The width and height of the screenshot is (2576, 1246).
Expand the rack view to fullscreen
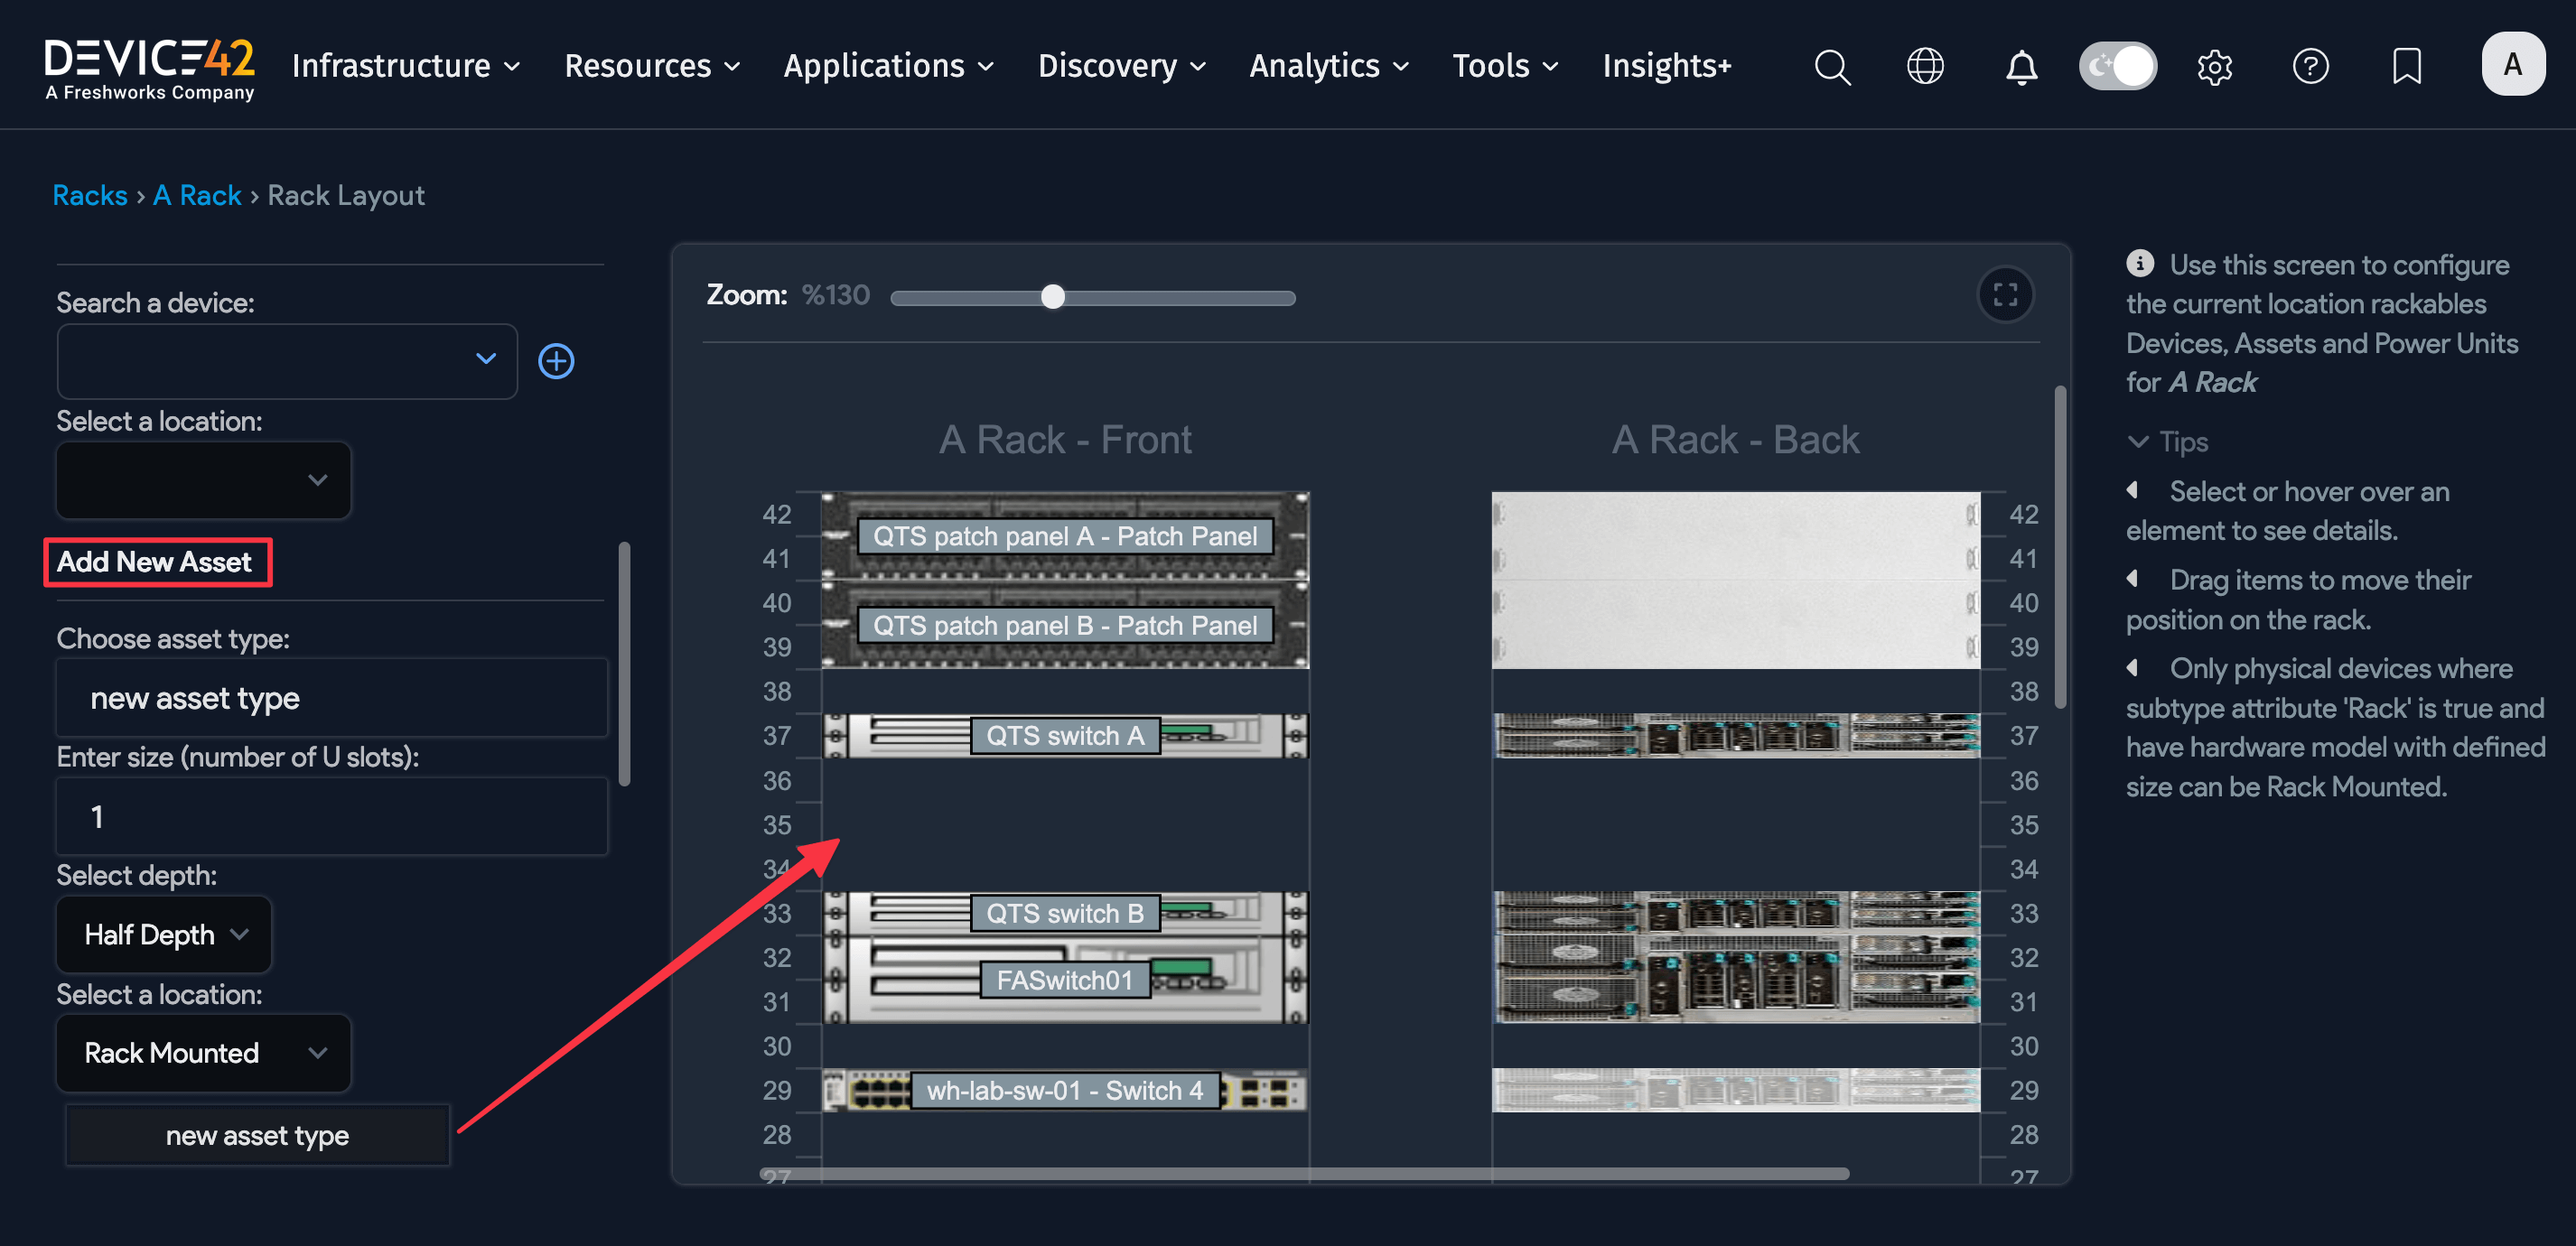2006,295
